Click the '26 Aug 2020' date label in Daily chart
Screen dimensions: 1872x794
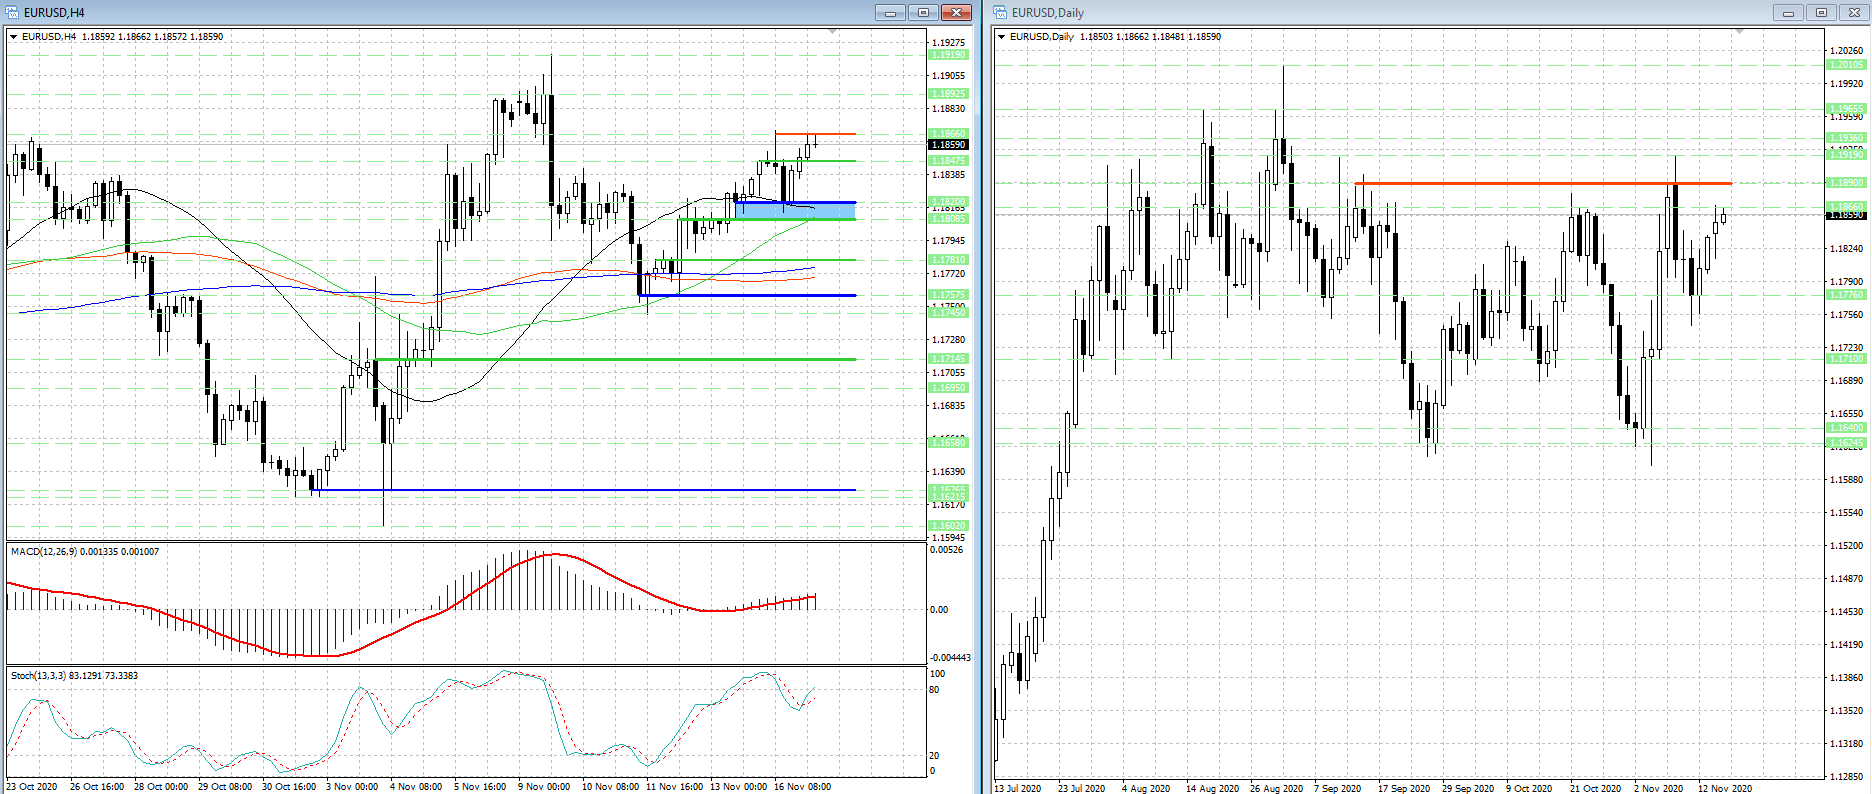[x=1277, y=789]
